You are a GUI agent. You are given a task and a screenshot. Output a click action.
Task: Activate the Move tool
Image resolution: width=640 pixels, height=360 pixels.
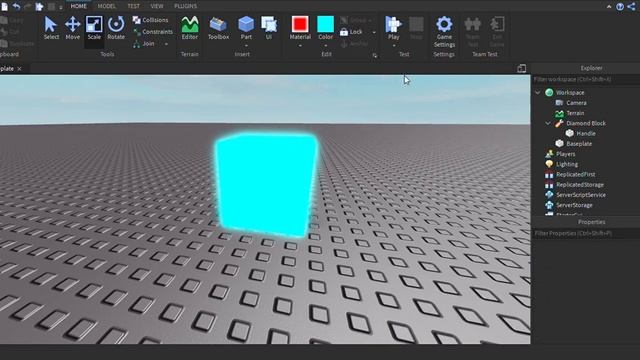73,28
